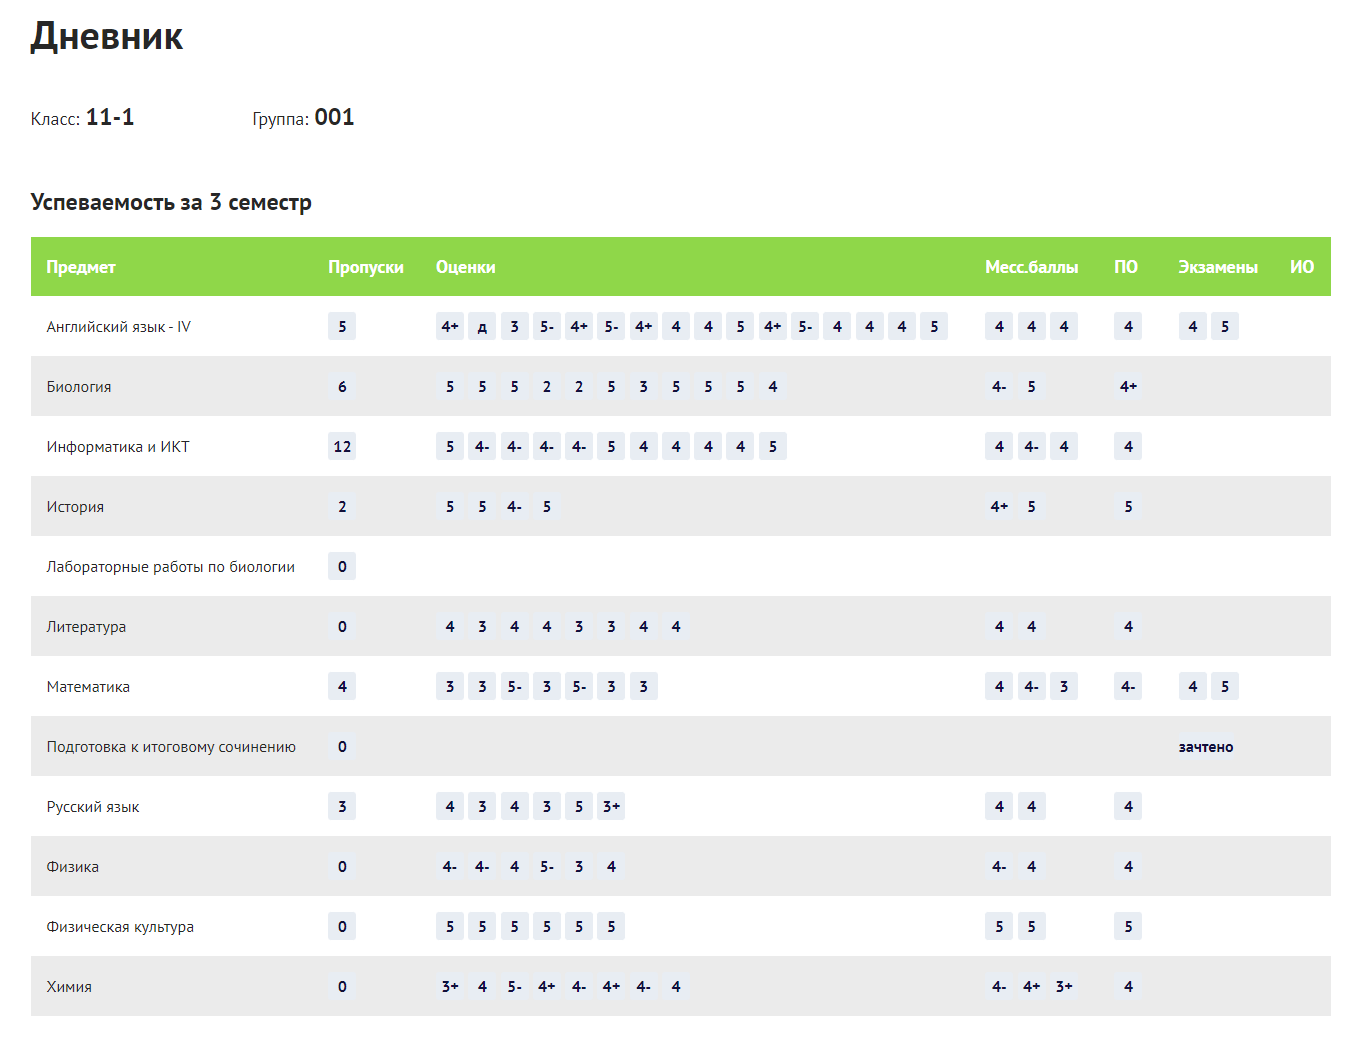Image resolution: width=1369 pixels, height=1064 pixels.
Task: Click the group value 001
Action: (334, 117)
